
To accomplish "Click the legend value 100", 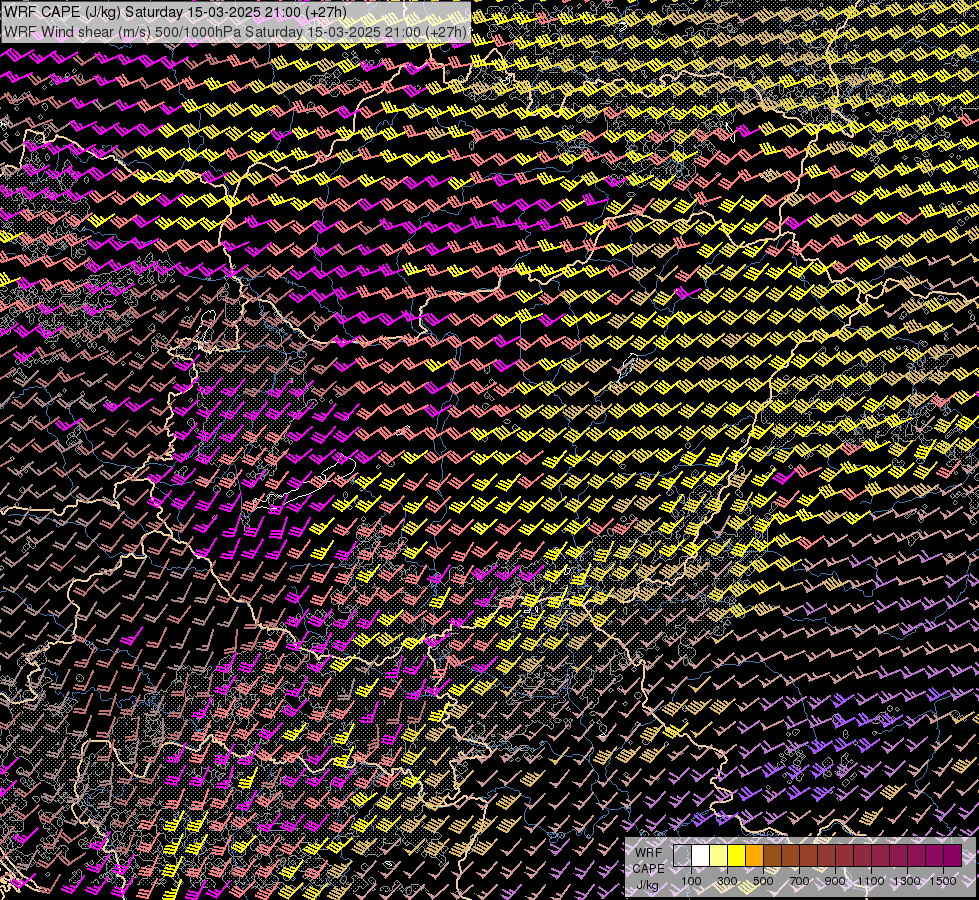I will (x=691, y=881).
